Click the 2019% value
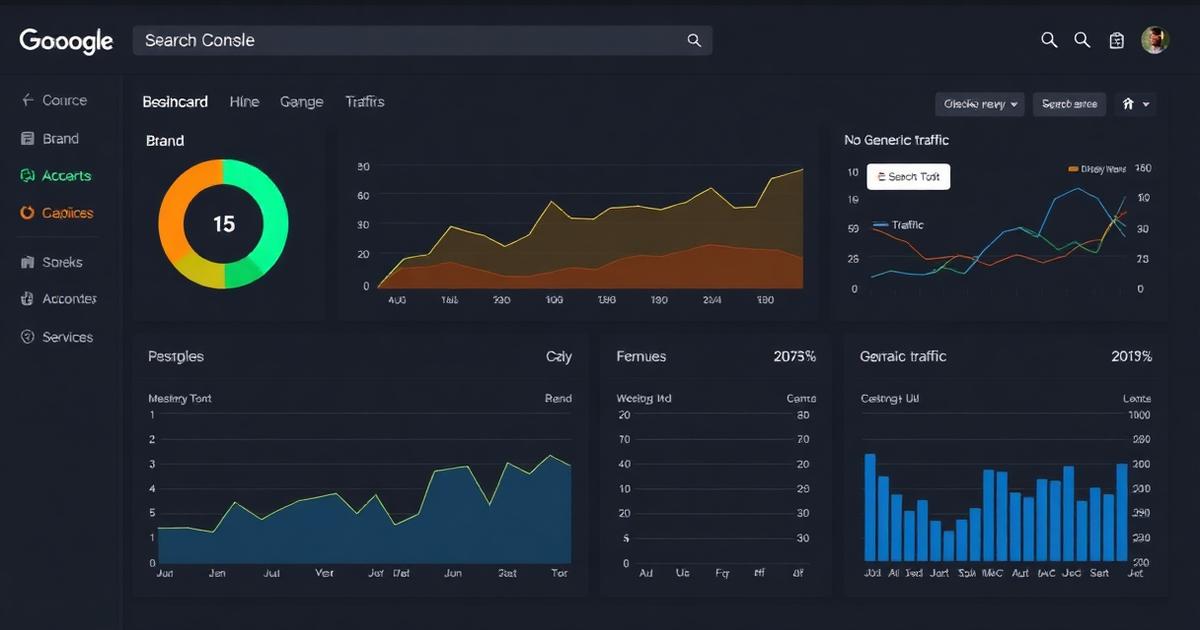Viewport: 1200px width, 630px height. [x=1132, y=356]
